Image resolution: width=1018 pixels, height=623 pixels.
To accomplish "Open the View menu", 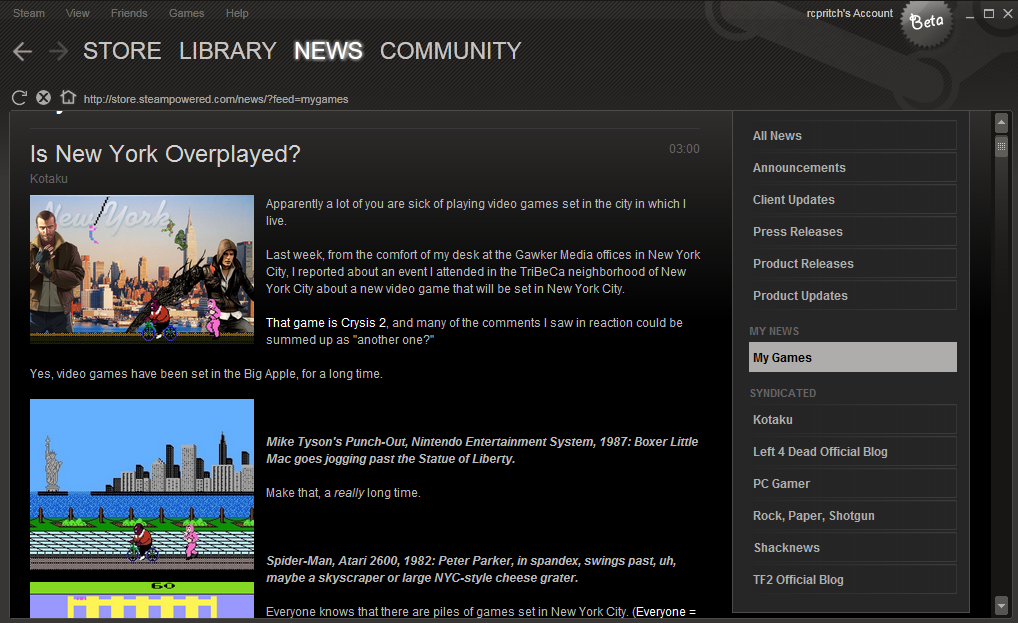I will tap(77, 13).
